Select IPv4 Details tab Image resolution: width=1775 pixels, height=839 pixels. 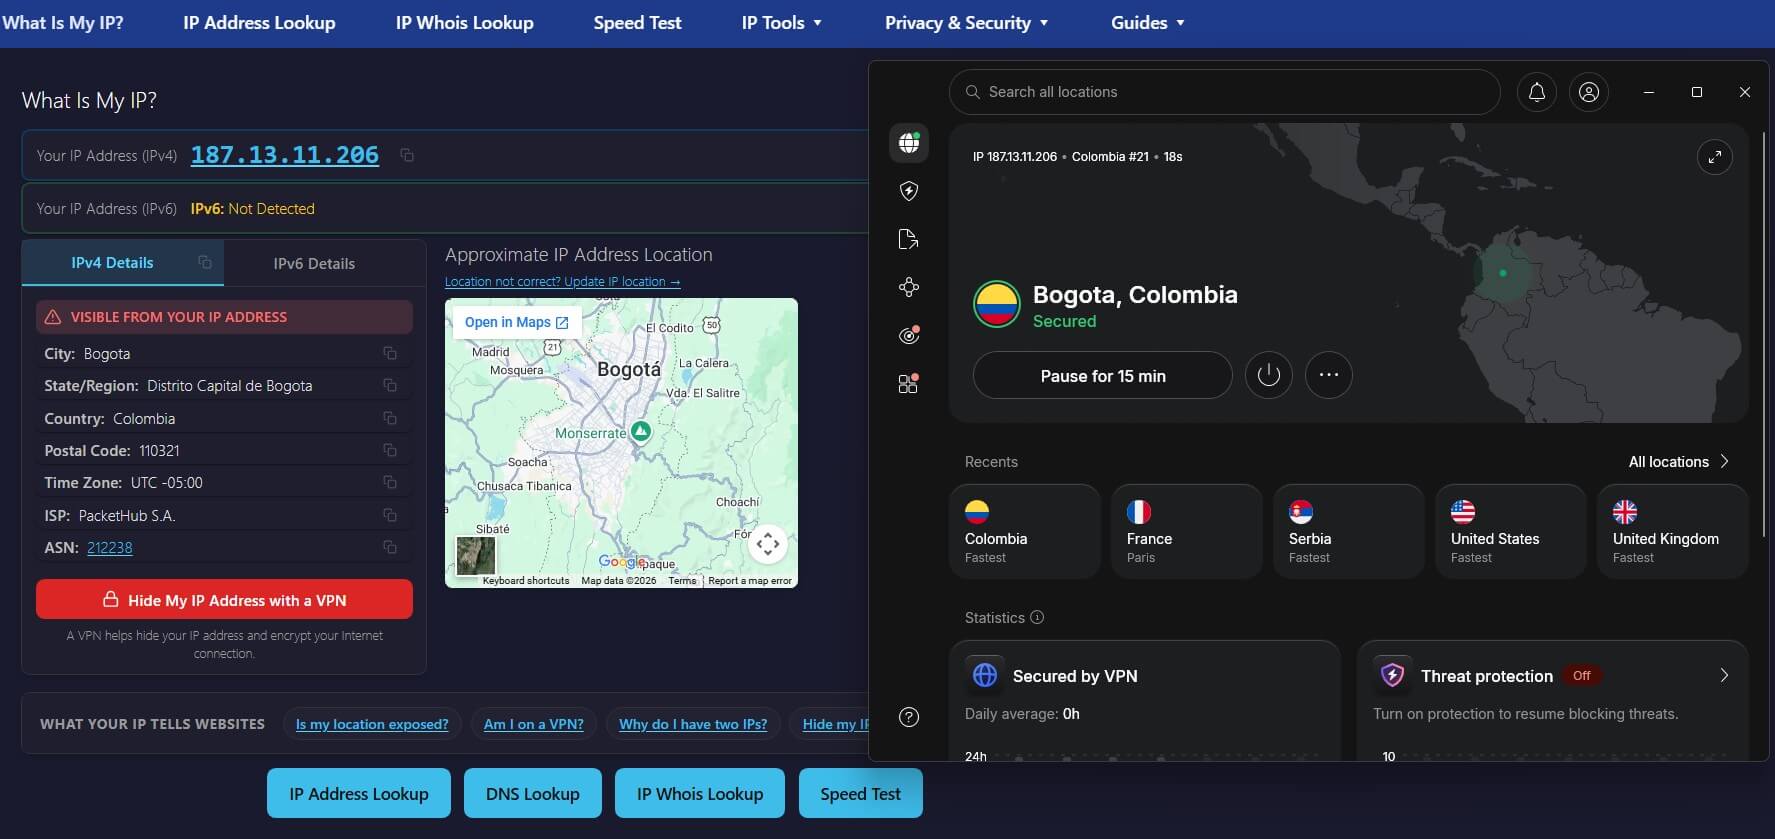pos(112,263)
